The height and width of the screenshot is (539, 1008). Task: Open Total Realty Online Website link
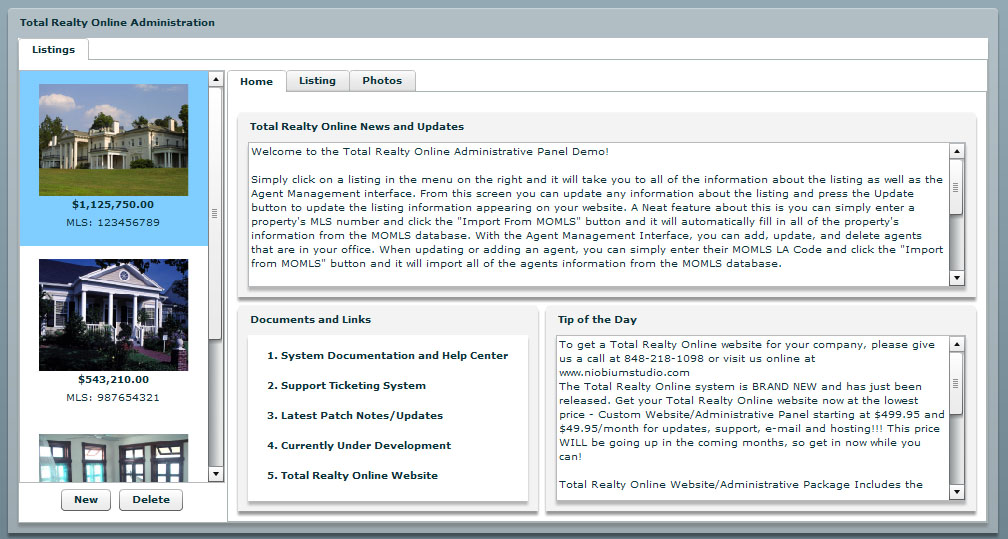(352, 475)
